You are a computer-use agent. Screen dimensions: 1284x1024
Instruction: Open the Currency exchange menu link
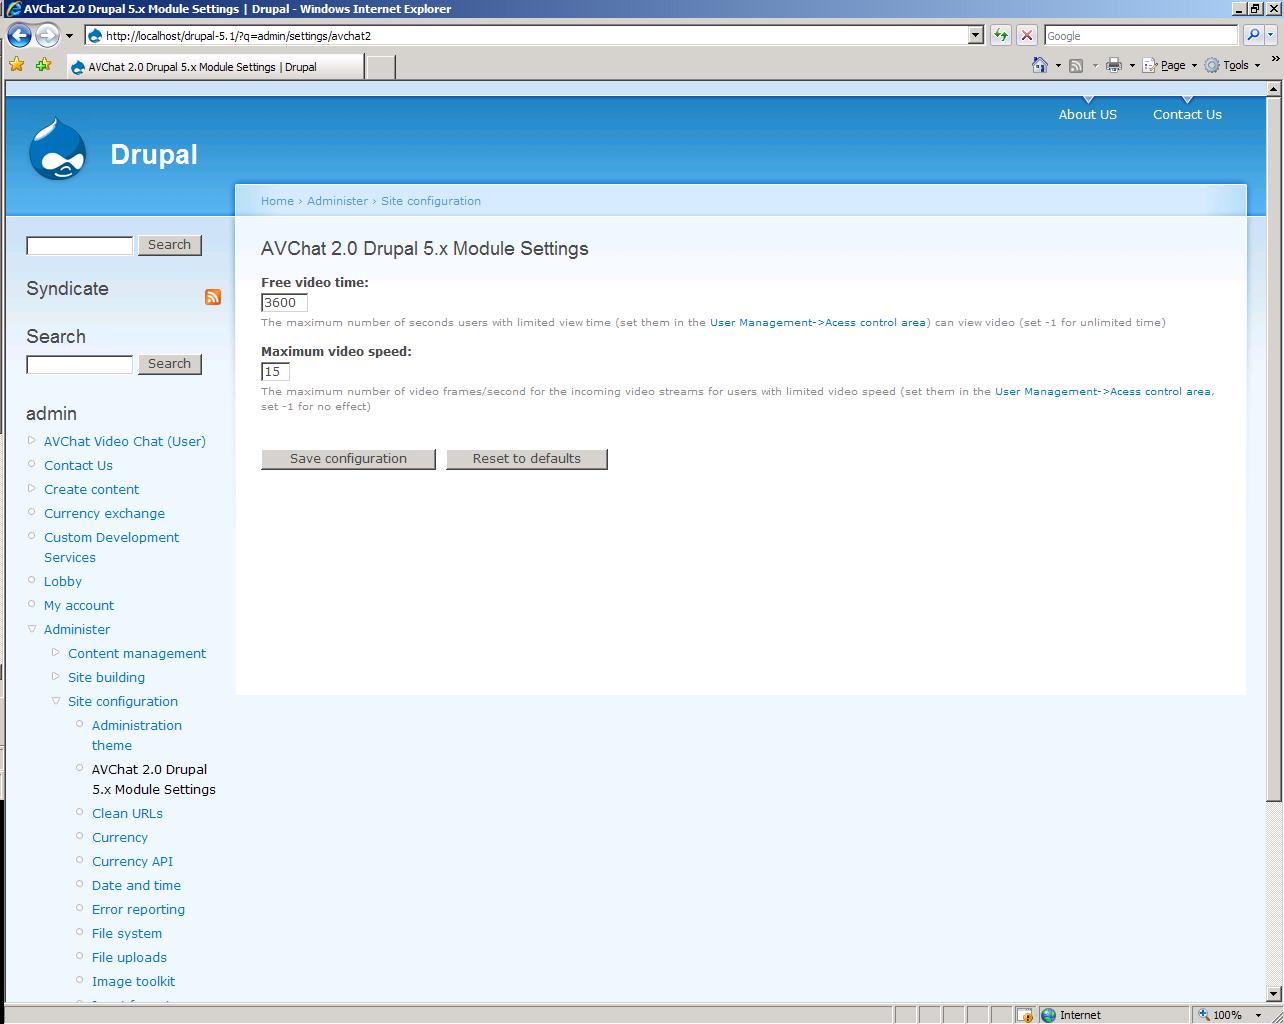click(104, 513)
